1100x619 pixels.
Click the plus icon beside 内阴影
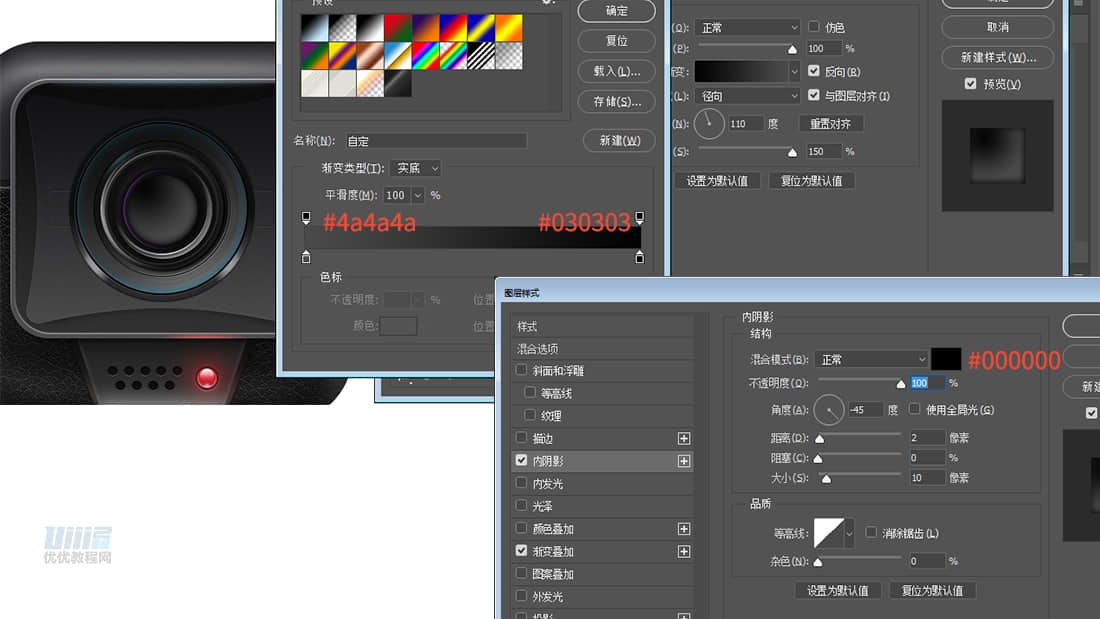pyautogui.click(x=684, y=461)
